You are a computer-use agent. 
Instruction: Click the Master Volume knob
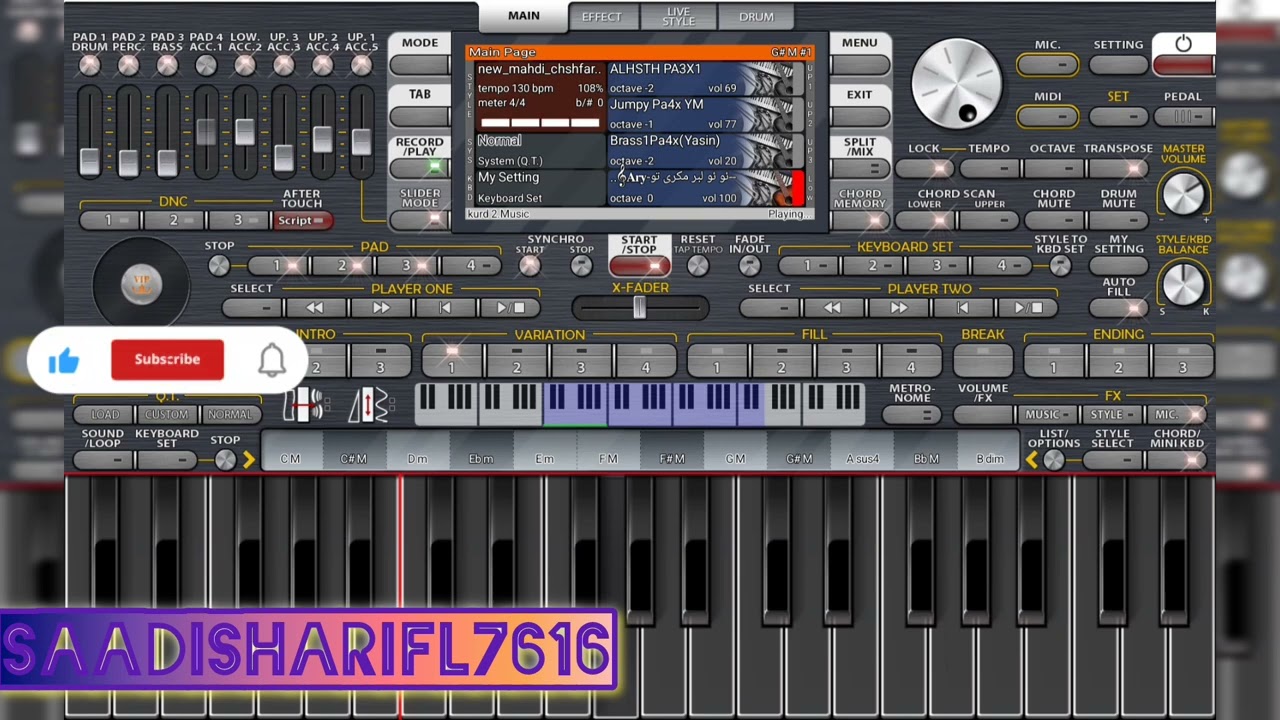pos(1183,194)
